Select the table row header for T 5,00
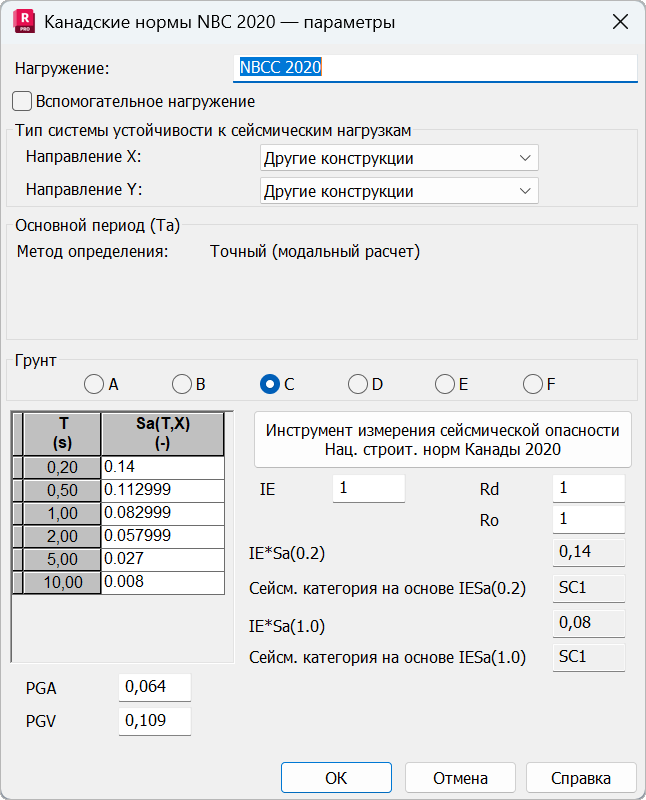This screenshot has width=646, height=800. pos(62,559)
